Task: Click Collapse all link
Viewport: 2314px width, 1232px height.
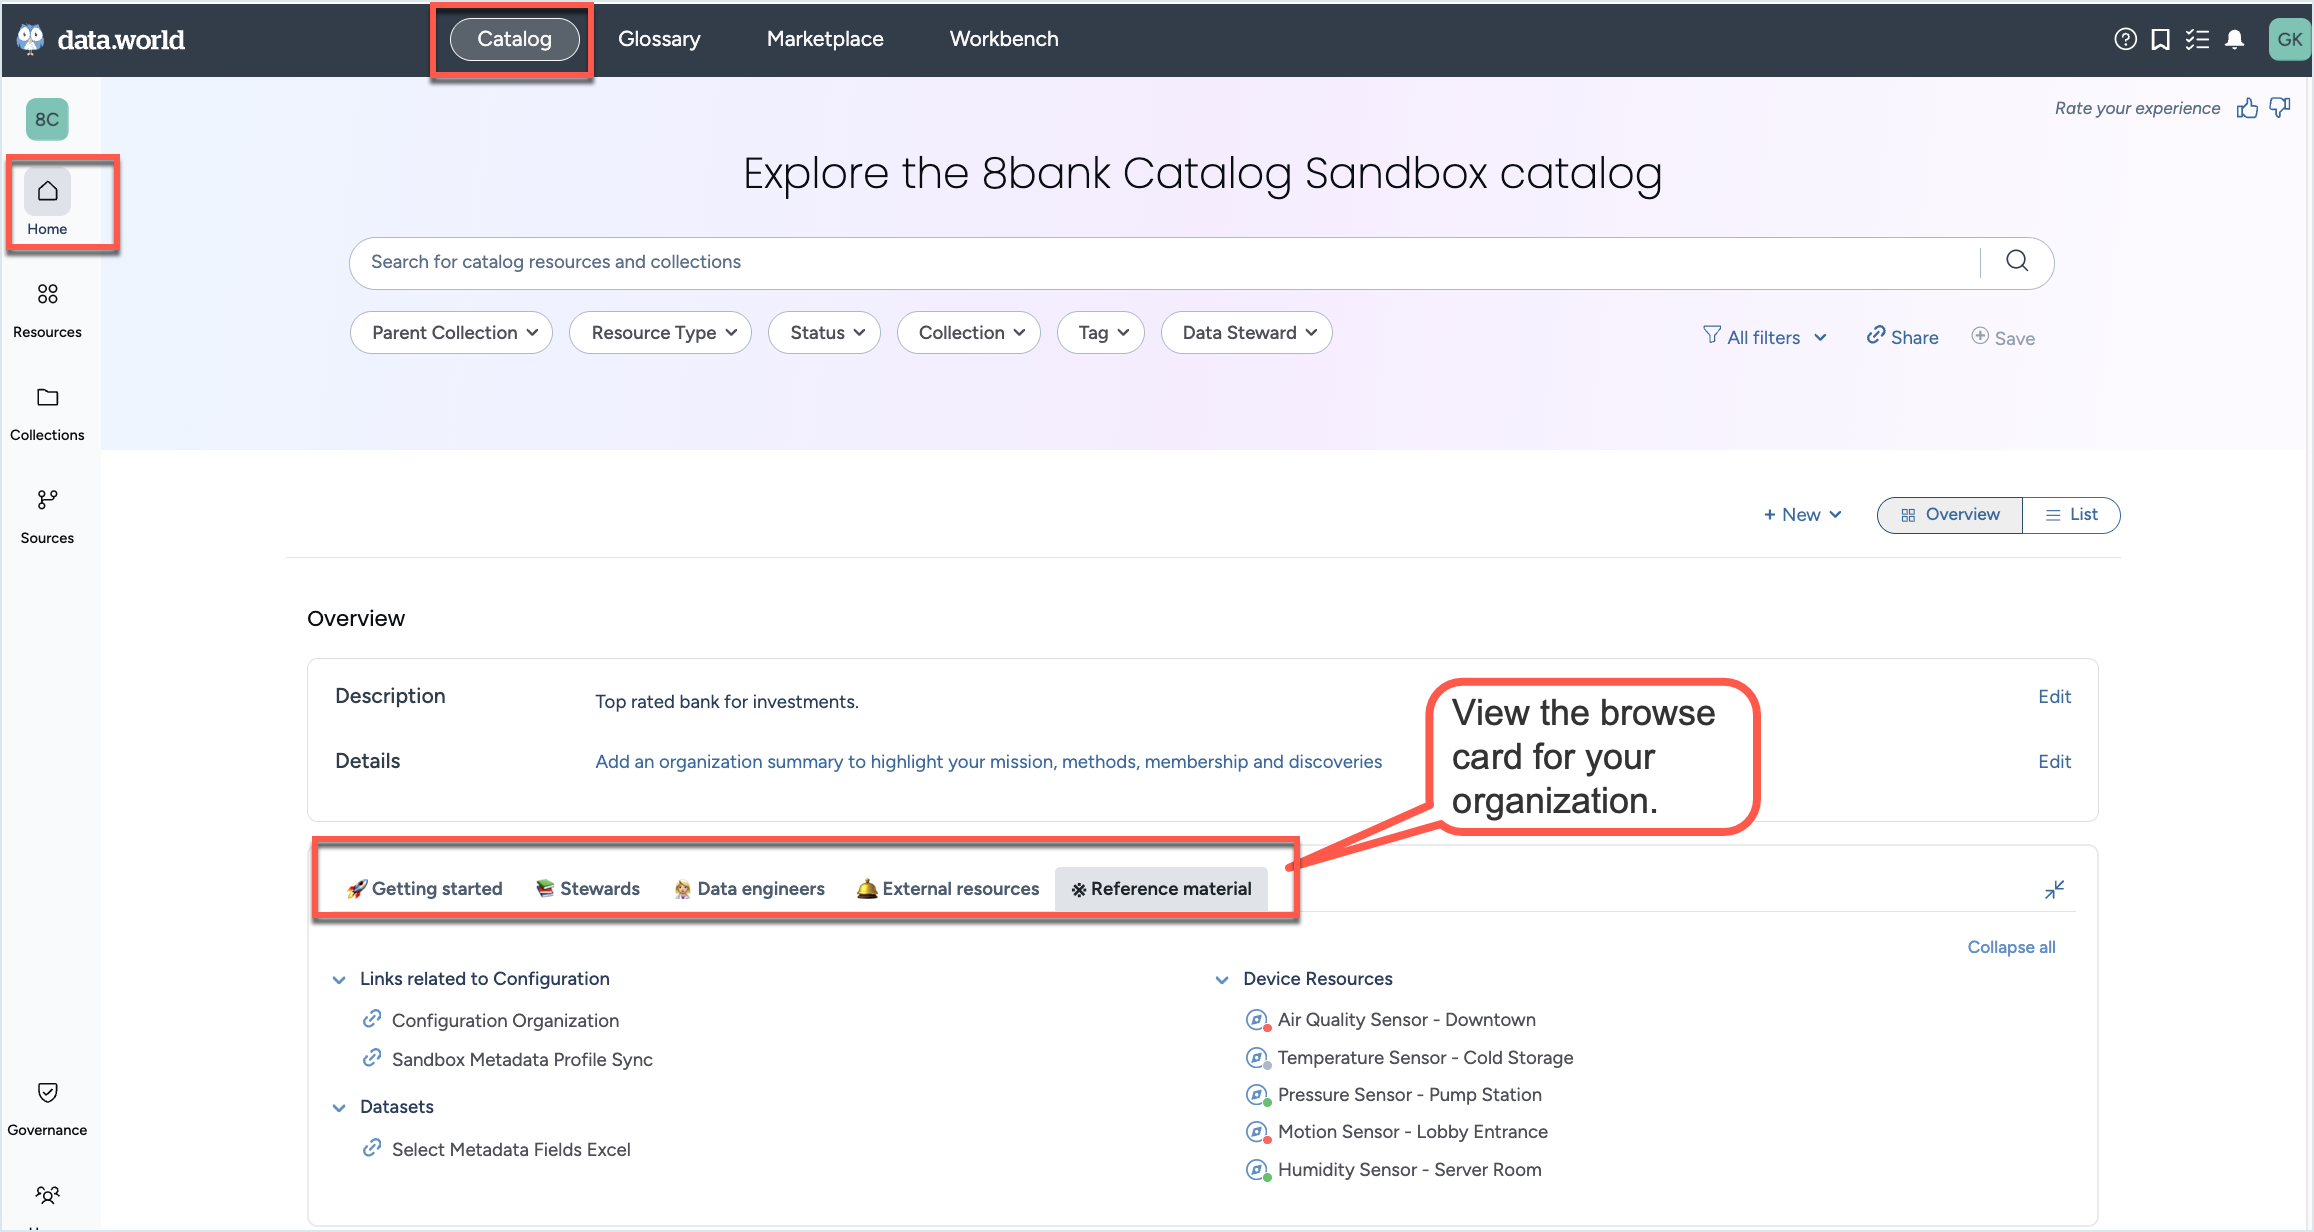Action: pyautogui.click(x=2012, y=947)
